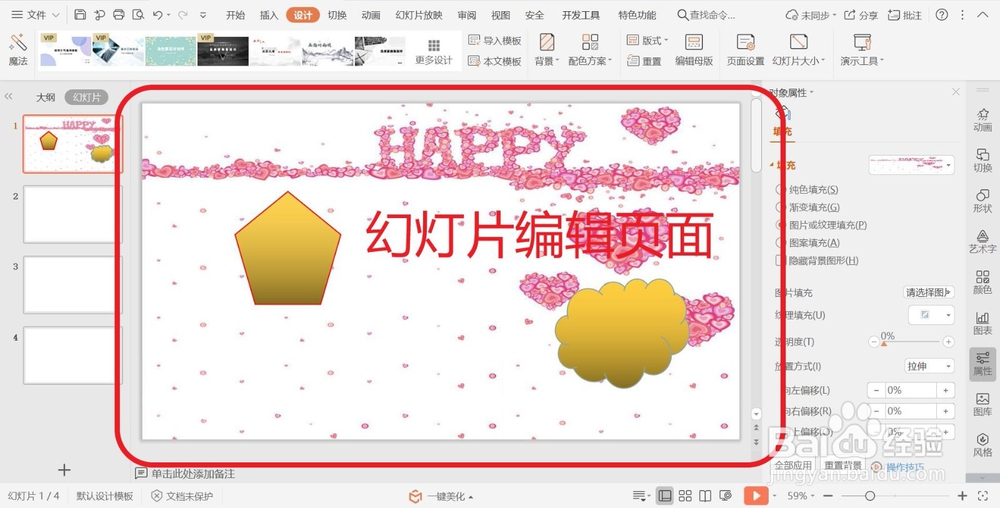Click the Redo arrow icon
1000x508 pixels.
[183, 15]
